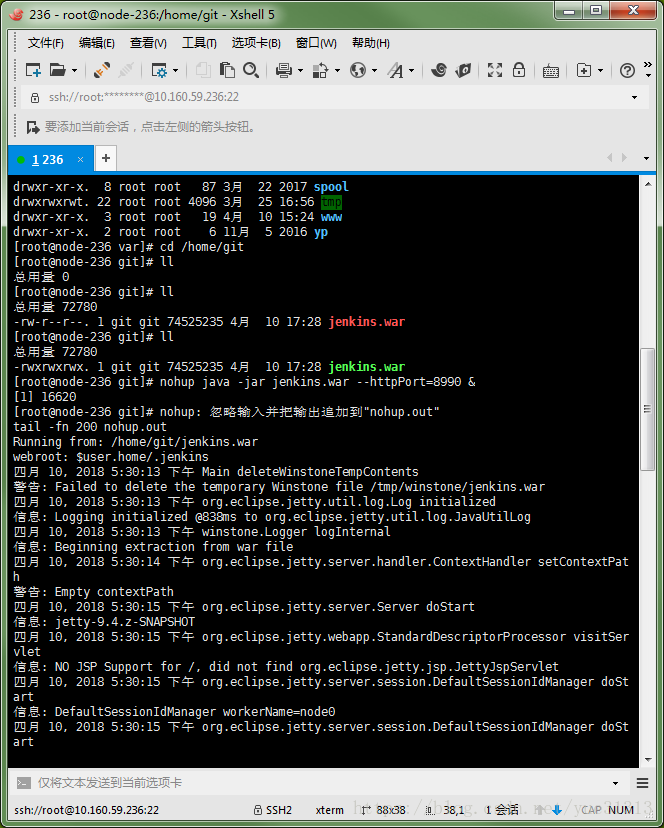Viewport: 664px width, 828px height.
Task: Click the Connect plug icon
Action: (101, 70)
